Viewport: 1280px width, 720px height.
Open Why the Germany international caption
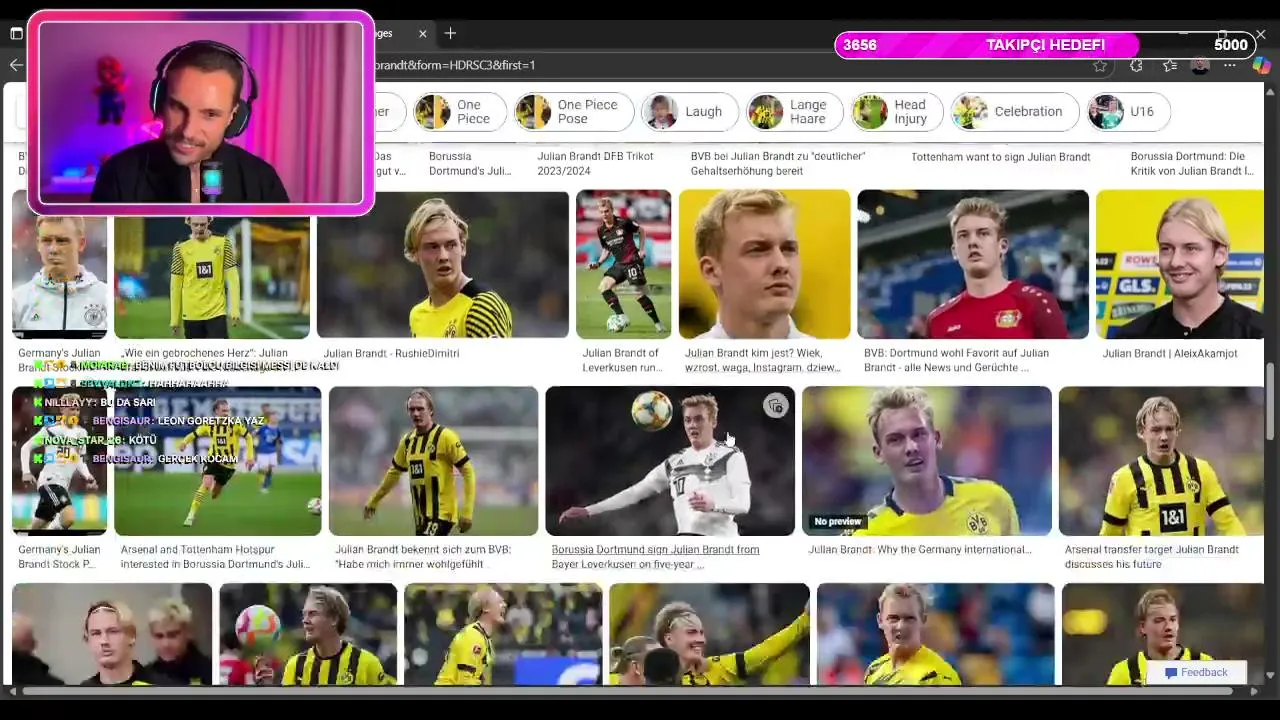(919, 549)
